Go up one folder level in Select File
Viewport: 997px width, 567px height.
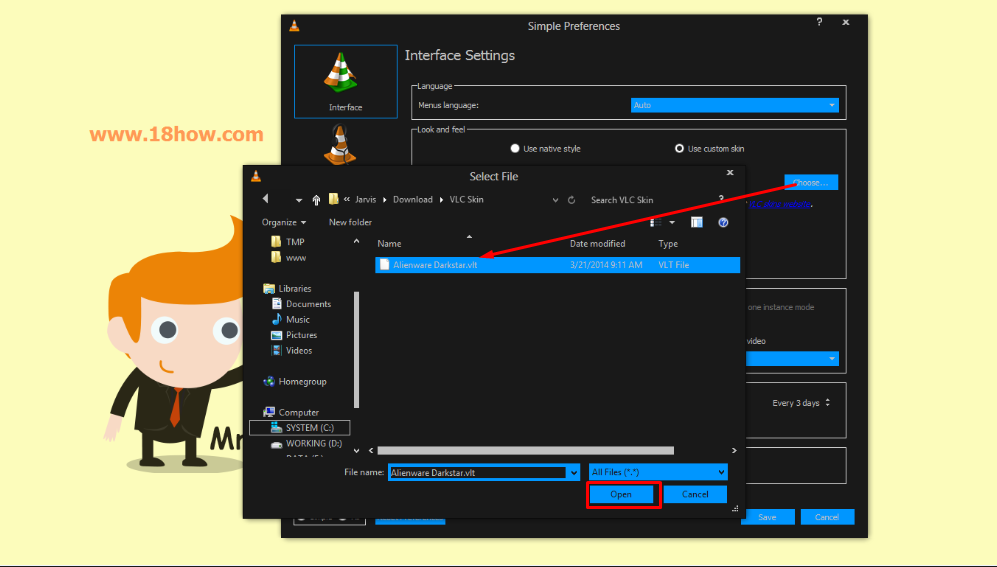[x=316, y=200]
